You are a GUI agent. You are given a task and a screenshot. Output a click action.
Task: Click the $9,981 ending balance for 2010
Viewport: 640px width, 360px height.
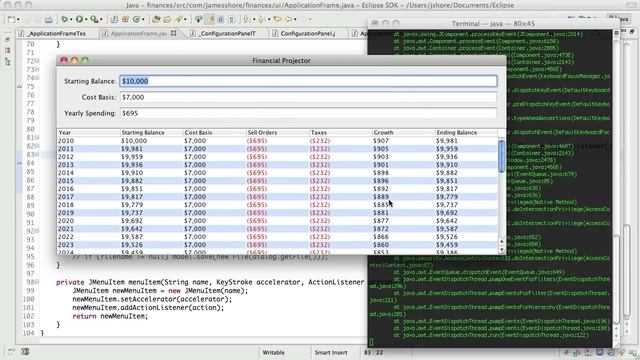[x=447, y=141]
